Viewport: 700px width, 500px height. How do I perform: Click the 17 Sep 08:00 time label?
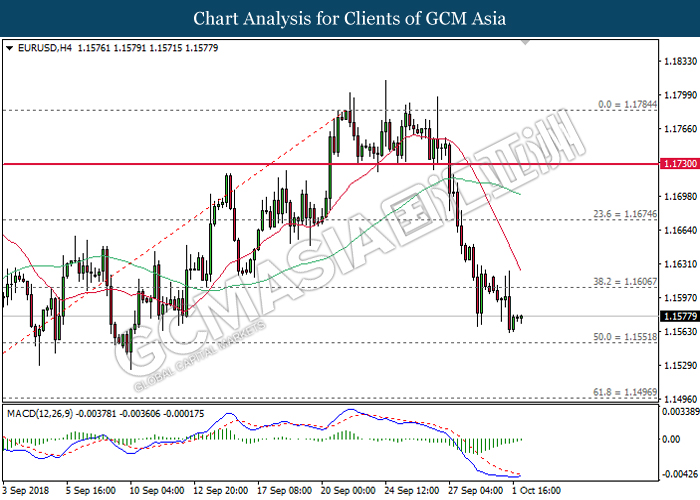(285, 491)
